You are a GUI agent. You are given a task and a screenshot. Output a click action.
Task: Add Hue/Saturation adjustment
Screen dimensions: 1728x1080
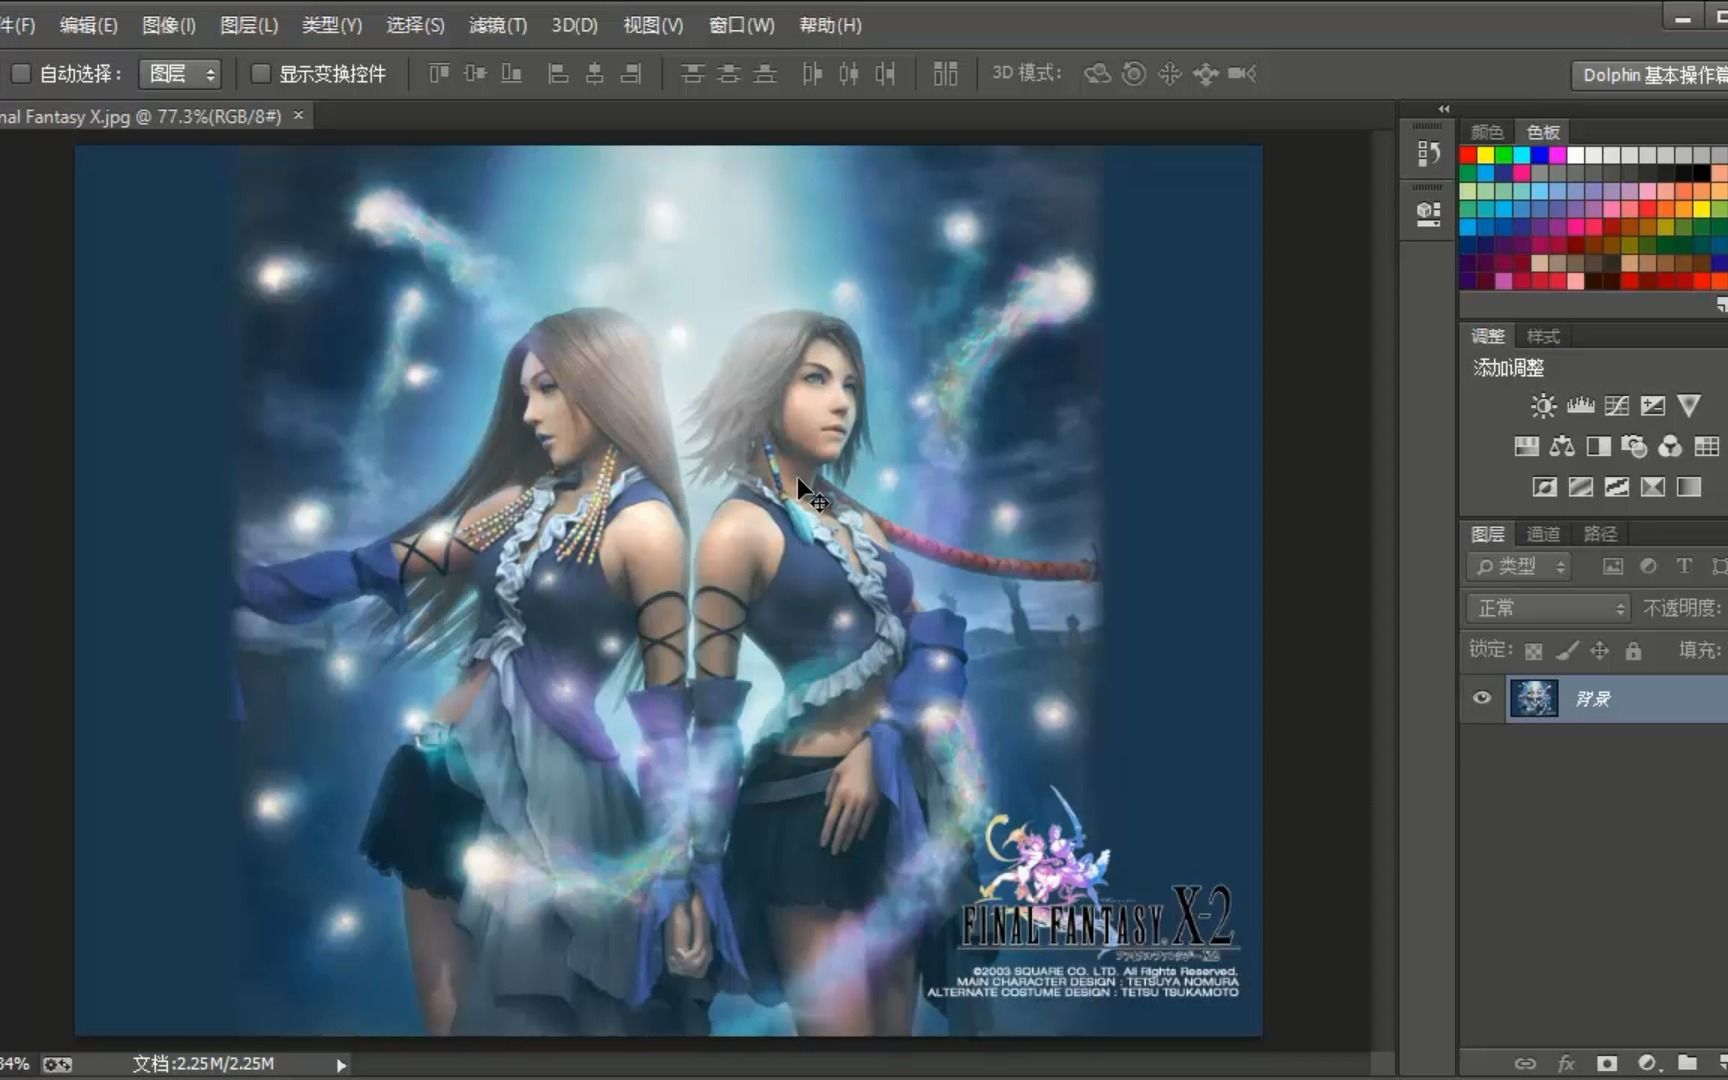coord(1526,446)
